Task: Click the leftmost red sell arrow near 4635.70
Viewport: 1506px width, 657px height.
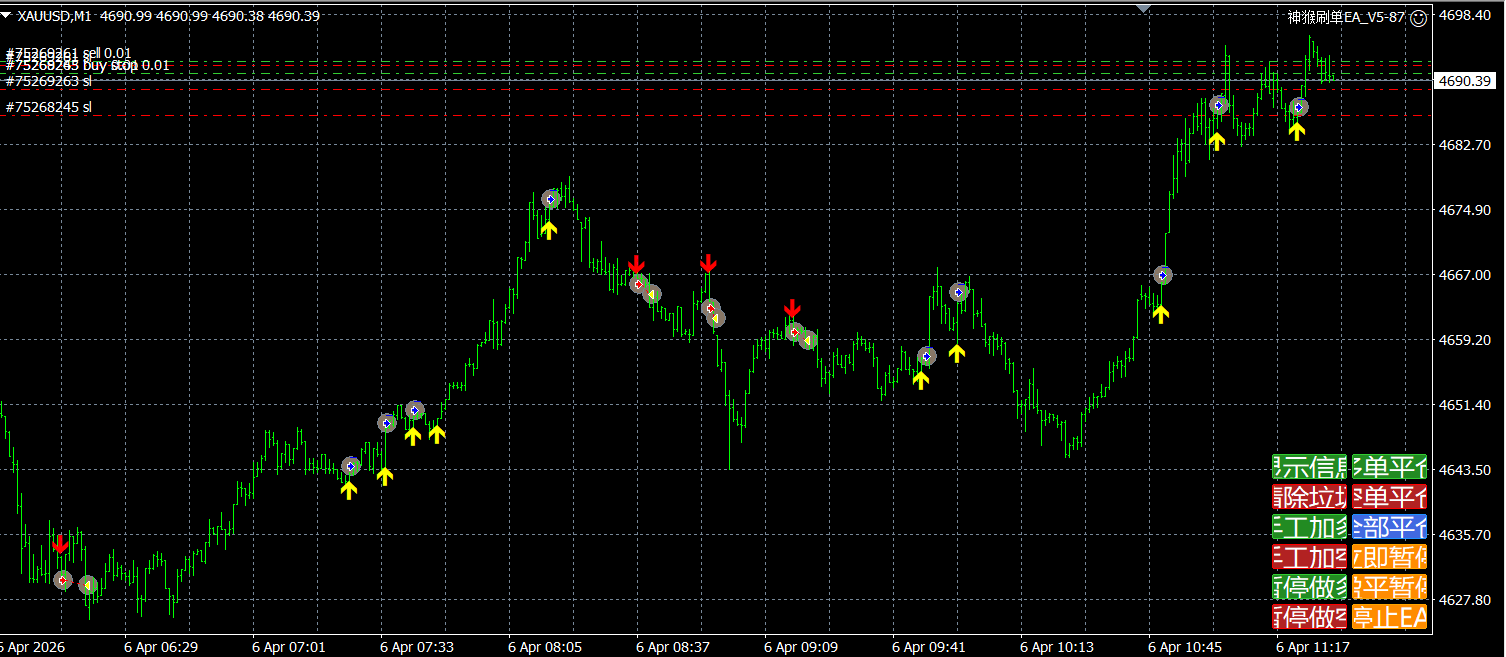Action: pyautogui.click(x=60, y=544)
